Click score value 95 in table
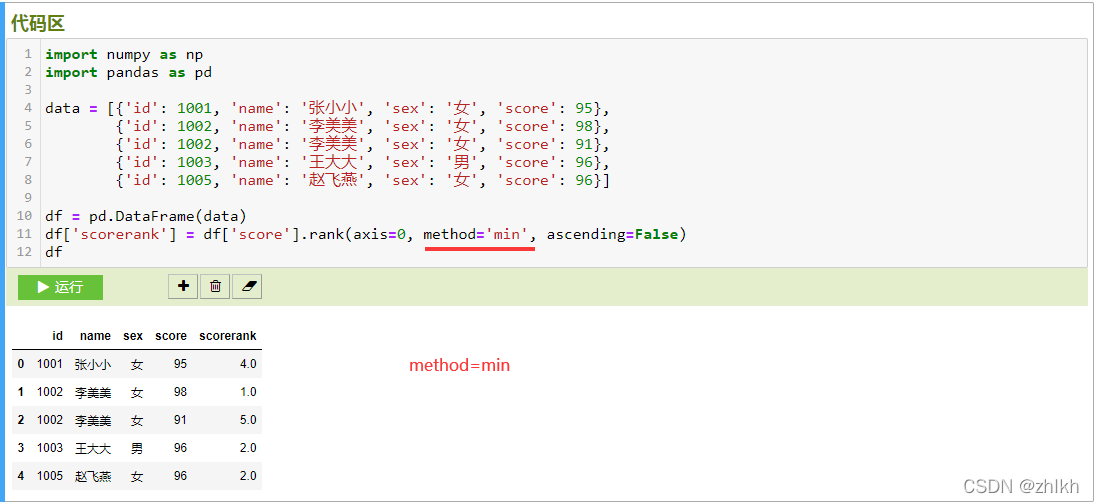 pos(180,364)
